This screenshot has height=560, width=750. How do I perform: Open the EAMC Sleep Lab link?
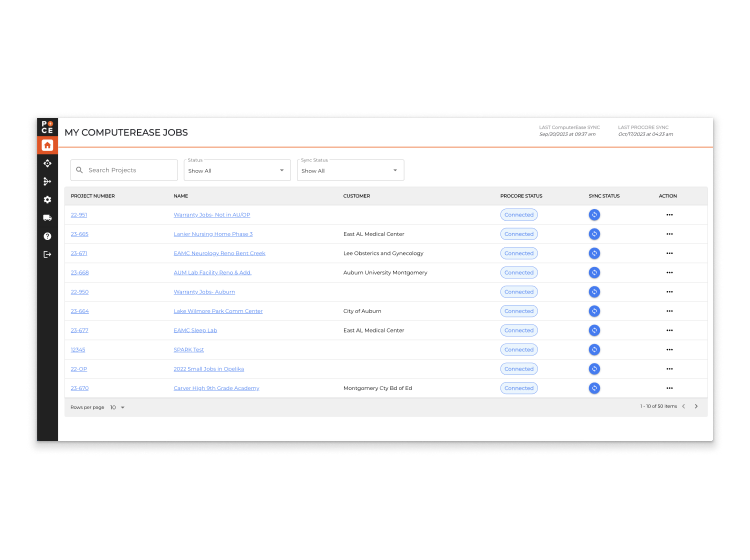pos(195,330)
